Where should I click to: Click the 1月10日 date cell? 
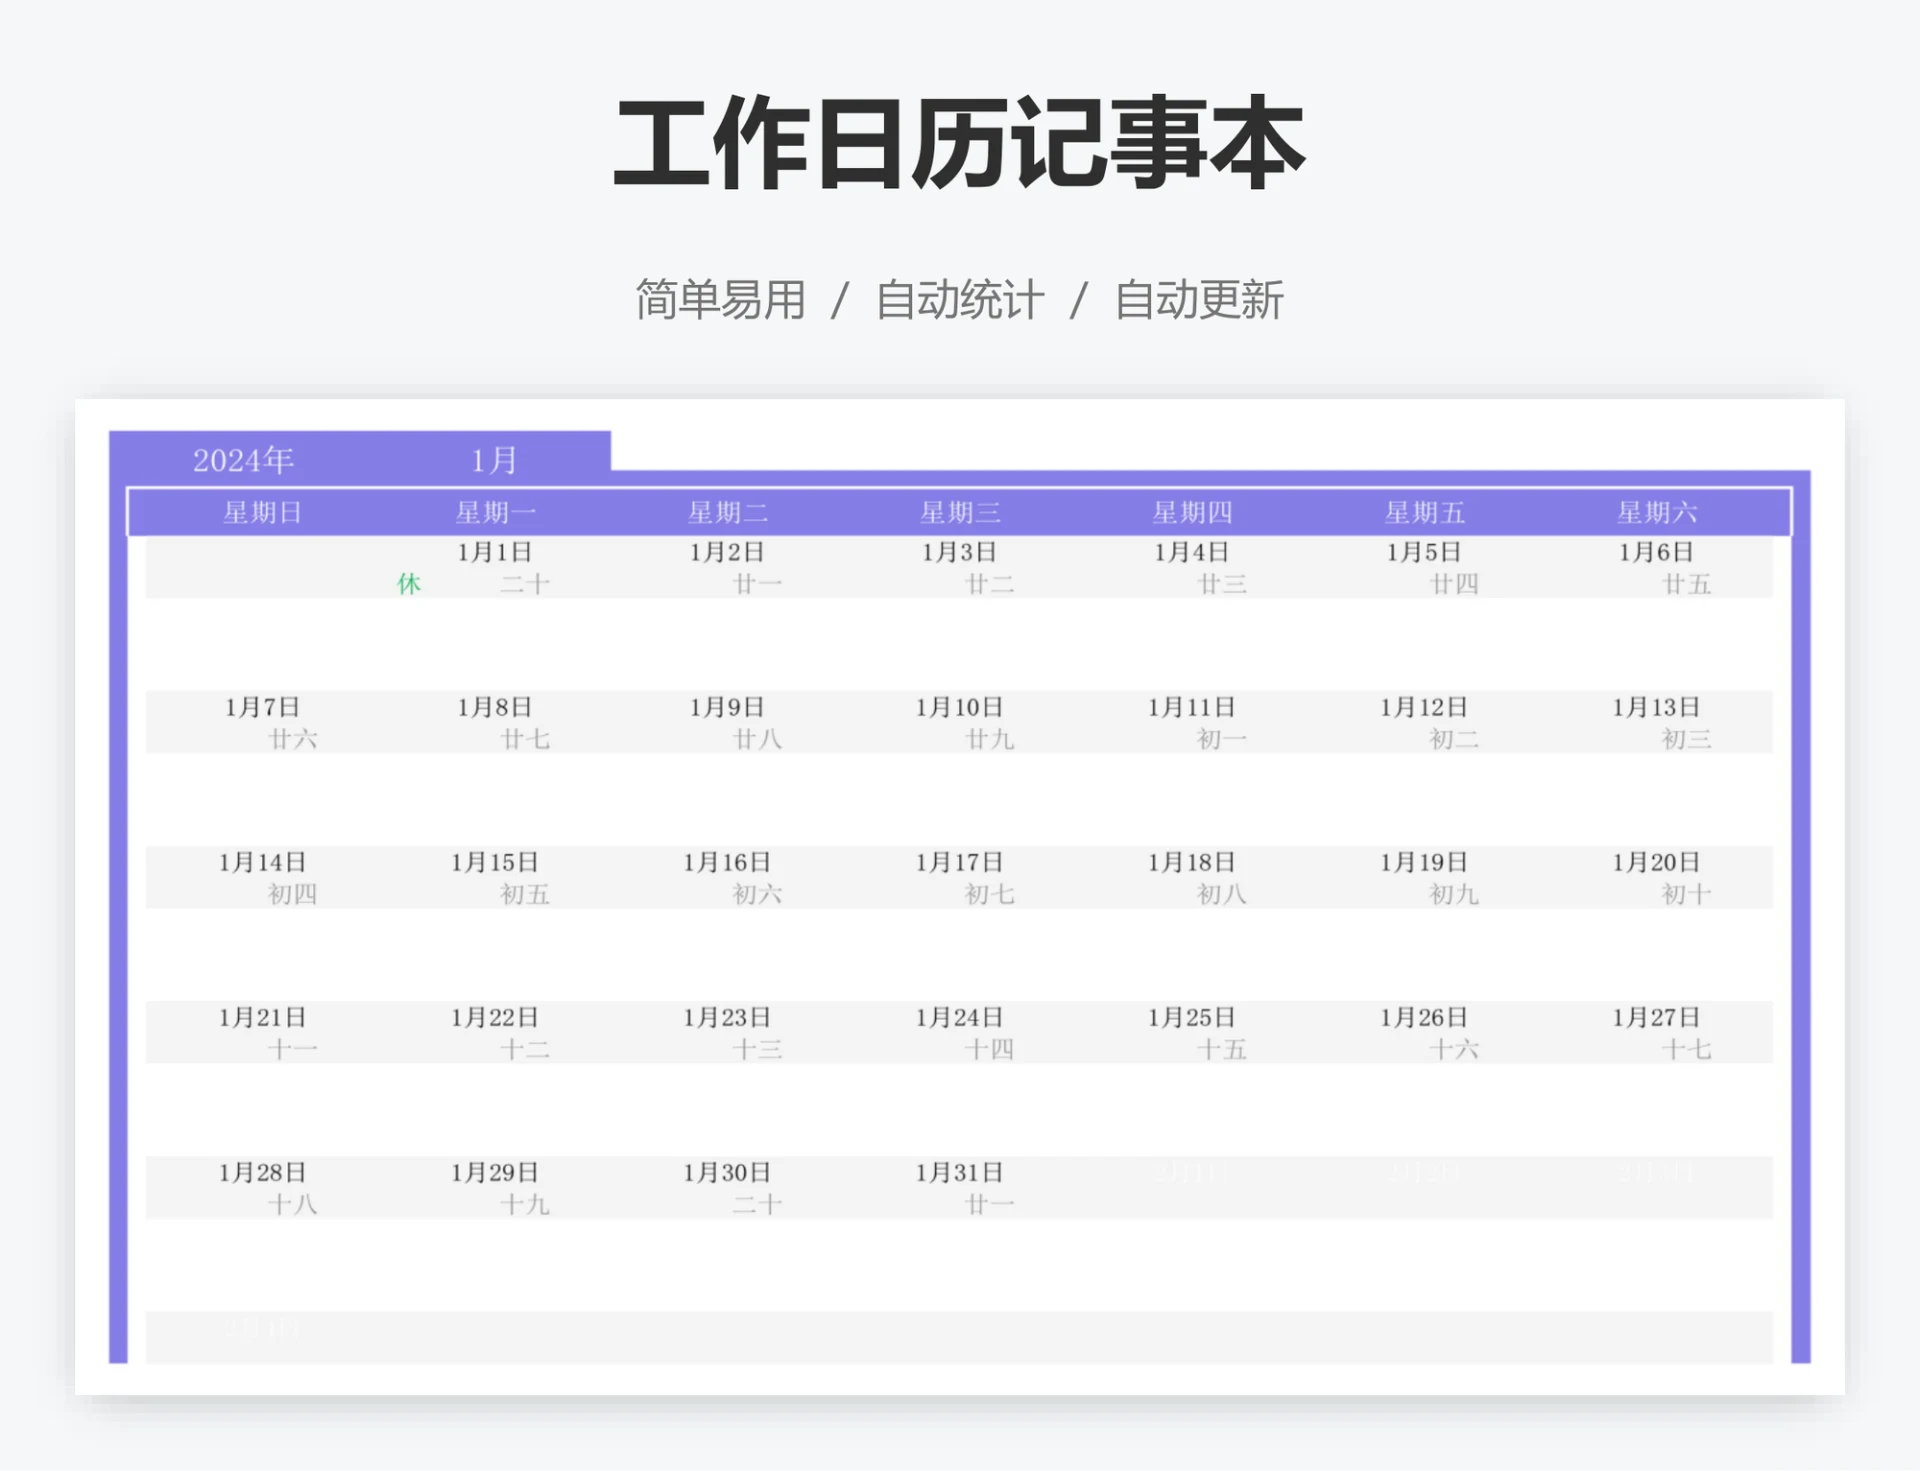click(x=960, y=707)
